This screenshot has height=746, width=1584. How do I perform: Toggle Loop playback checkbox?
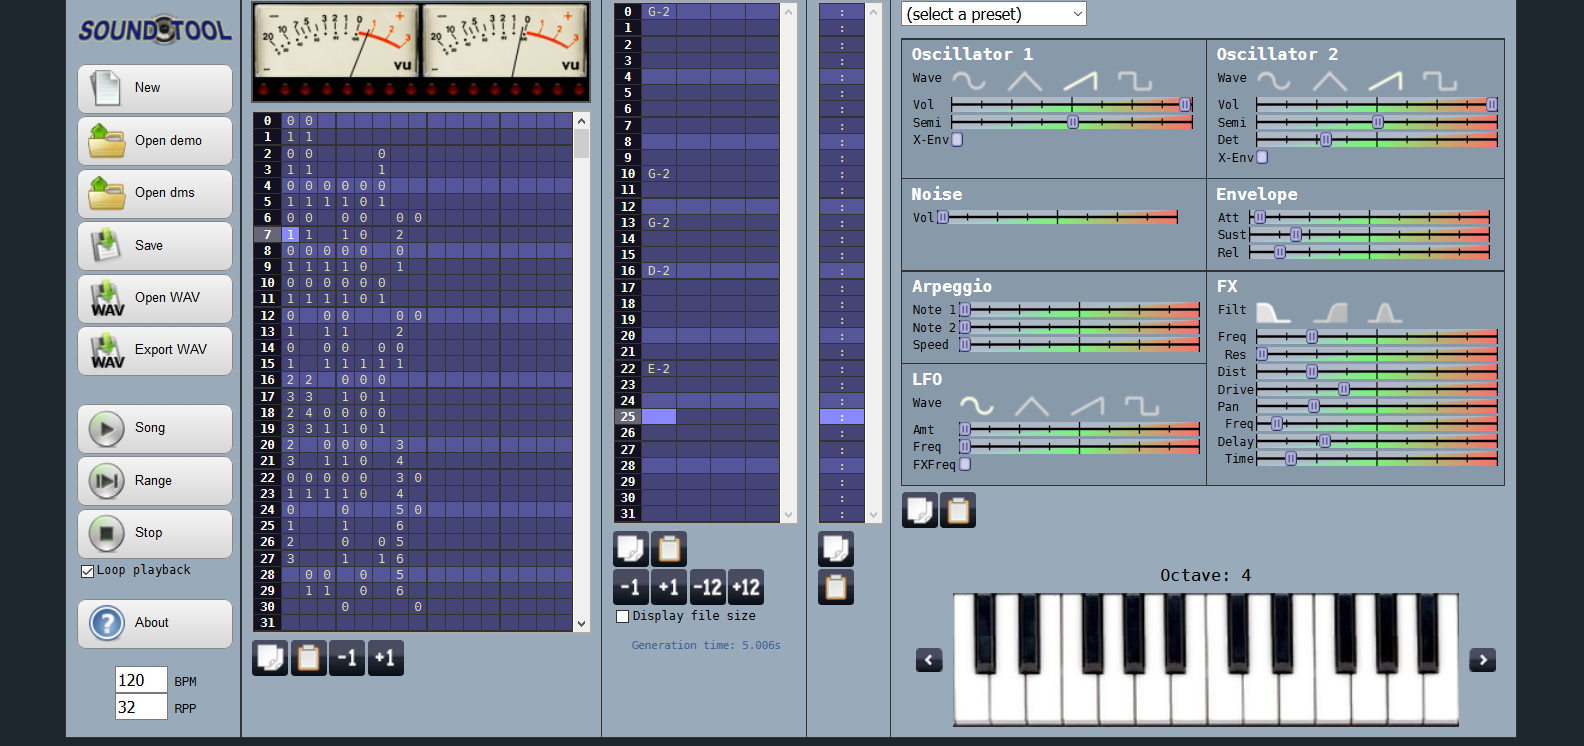pos(88,571)
